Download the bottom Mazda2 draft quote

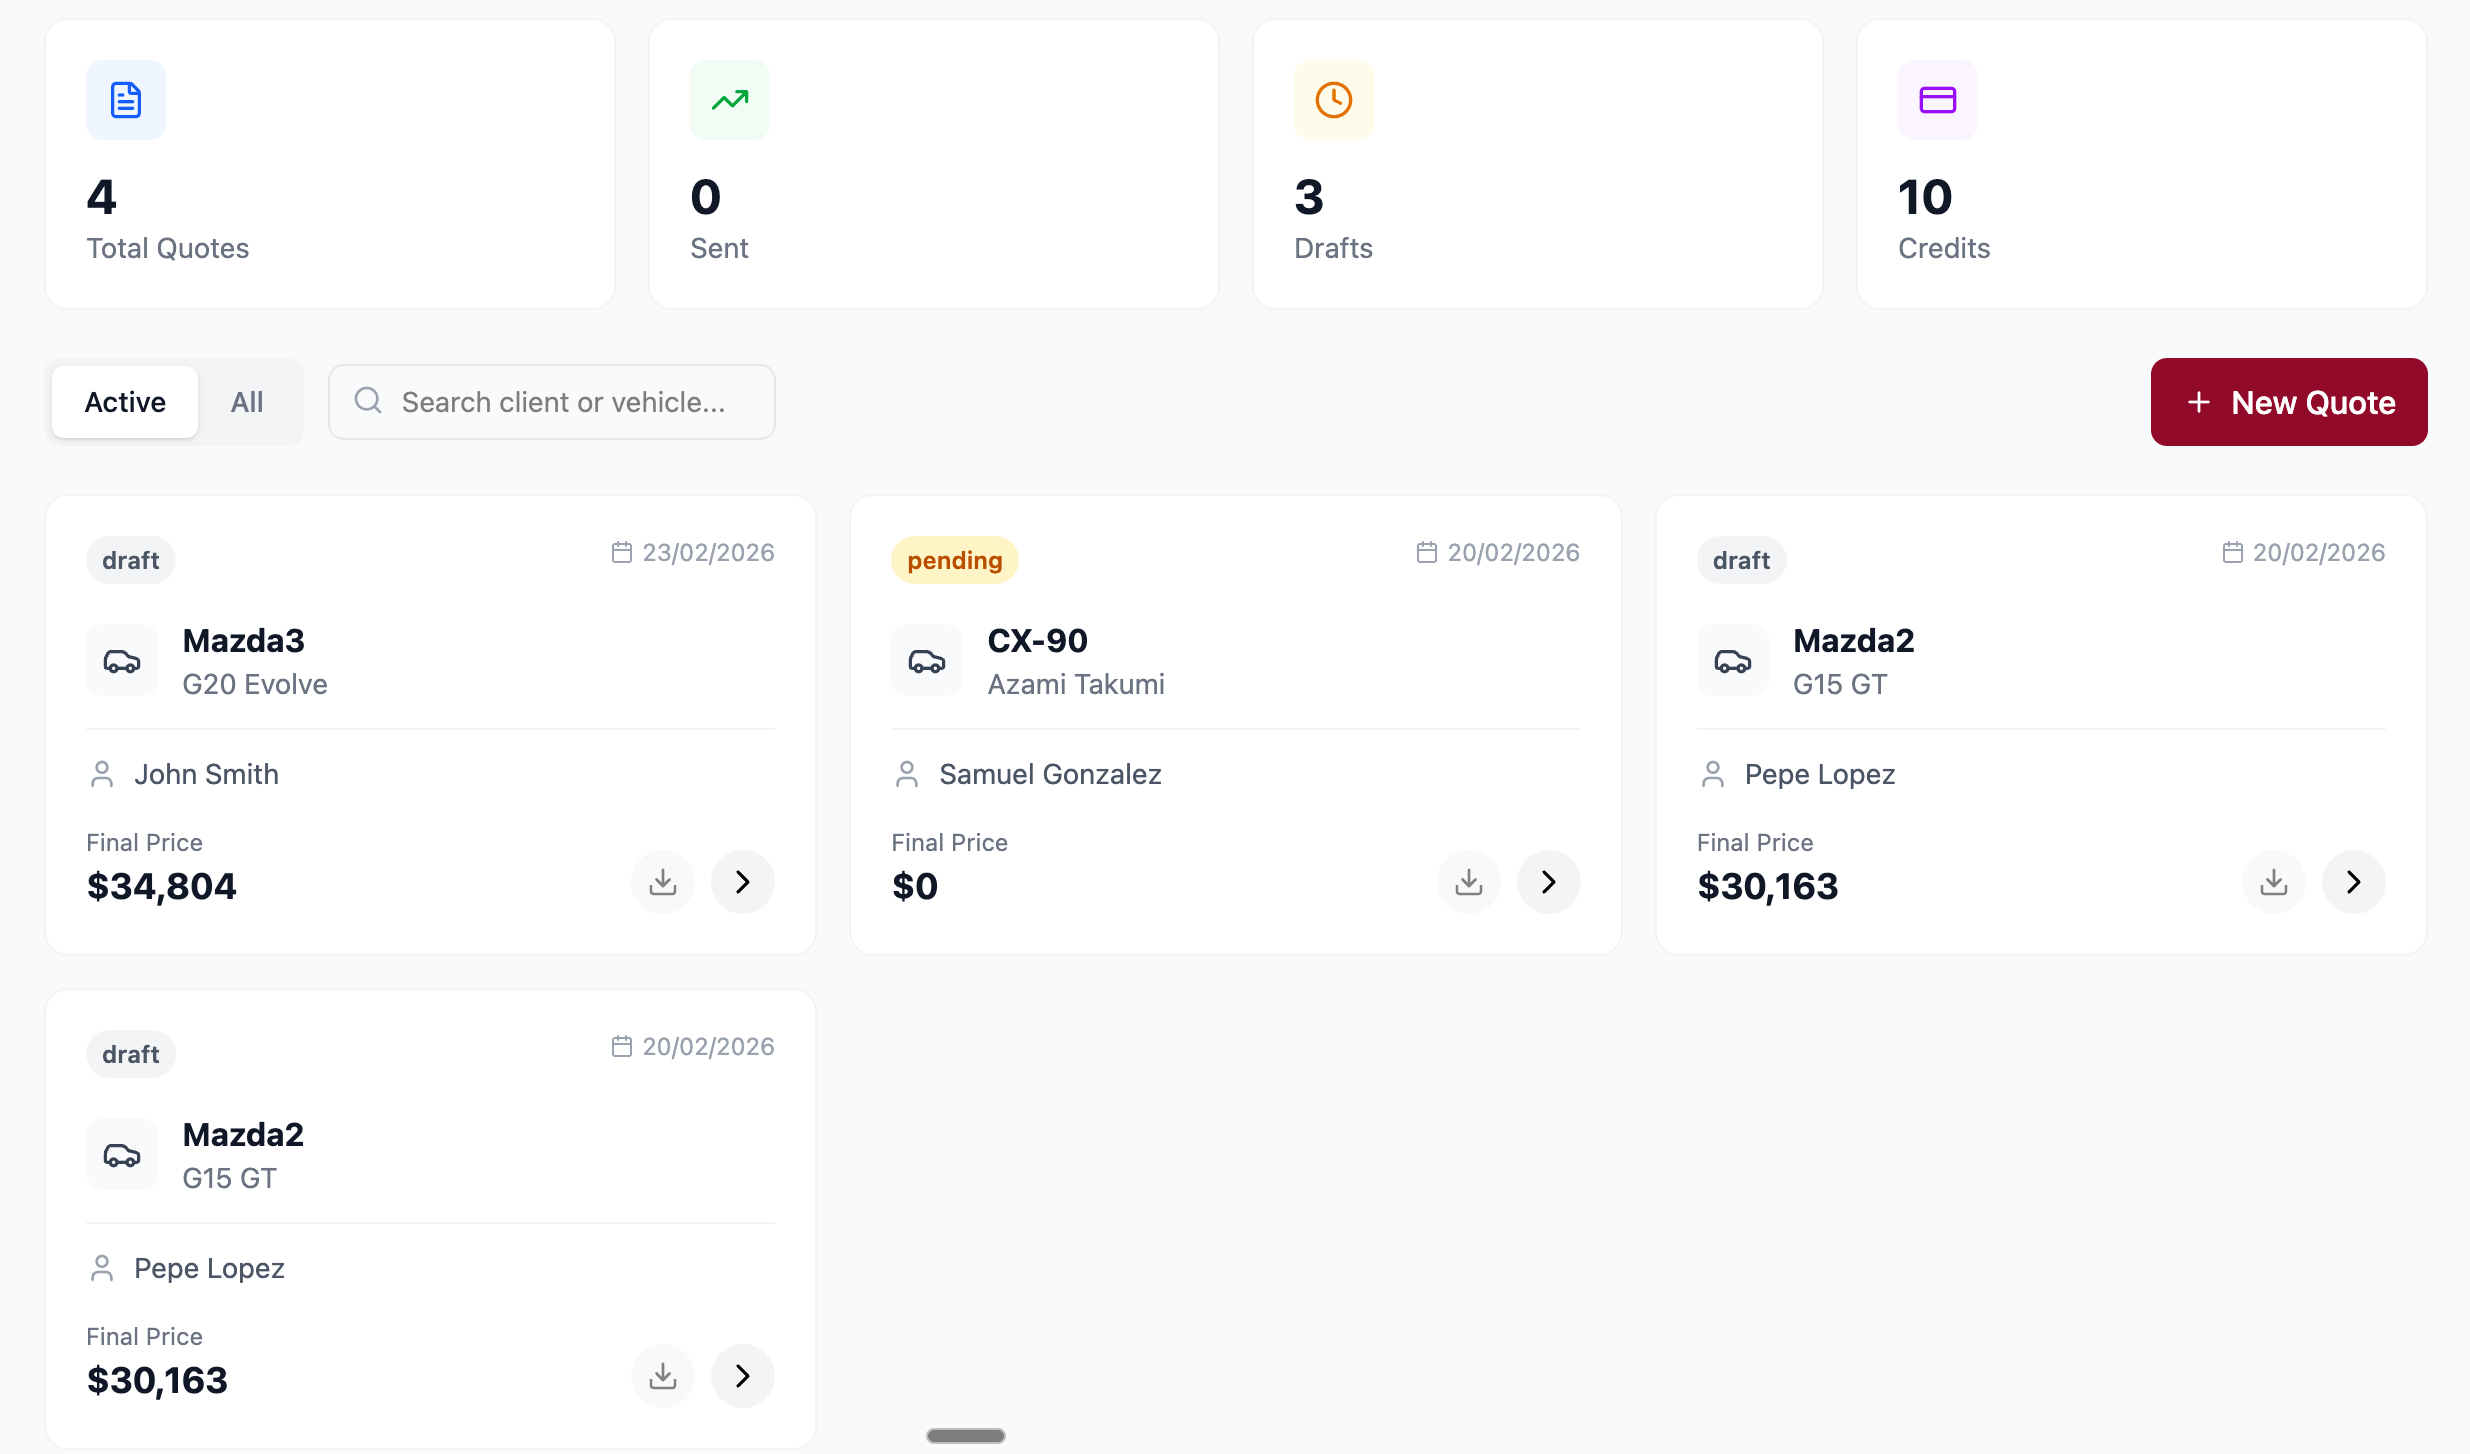(662, 1376)
